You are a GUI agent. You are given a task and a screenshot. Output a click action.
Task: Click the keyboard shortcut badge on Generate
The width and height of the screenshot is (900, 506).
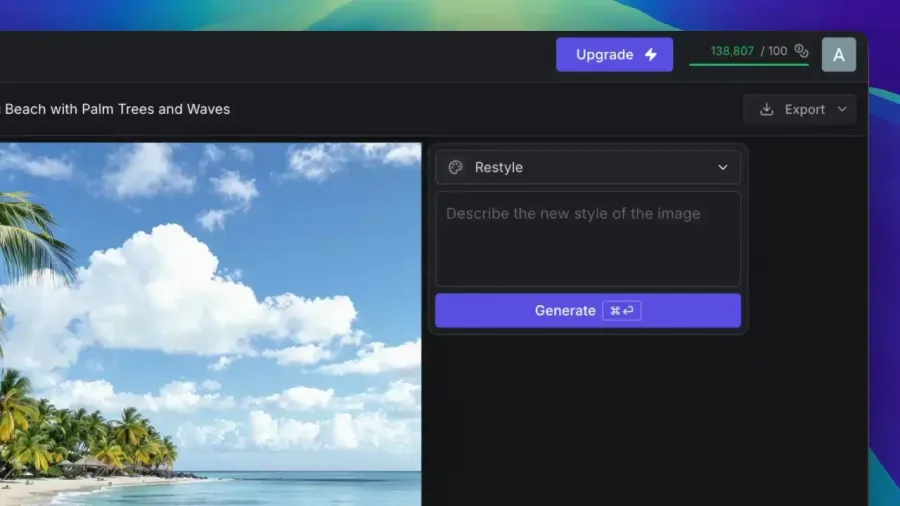click(621, 311)
